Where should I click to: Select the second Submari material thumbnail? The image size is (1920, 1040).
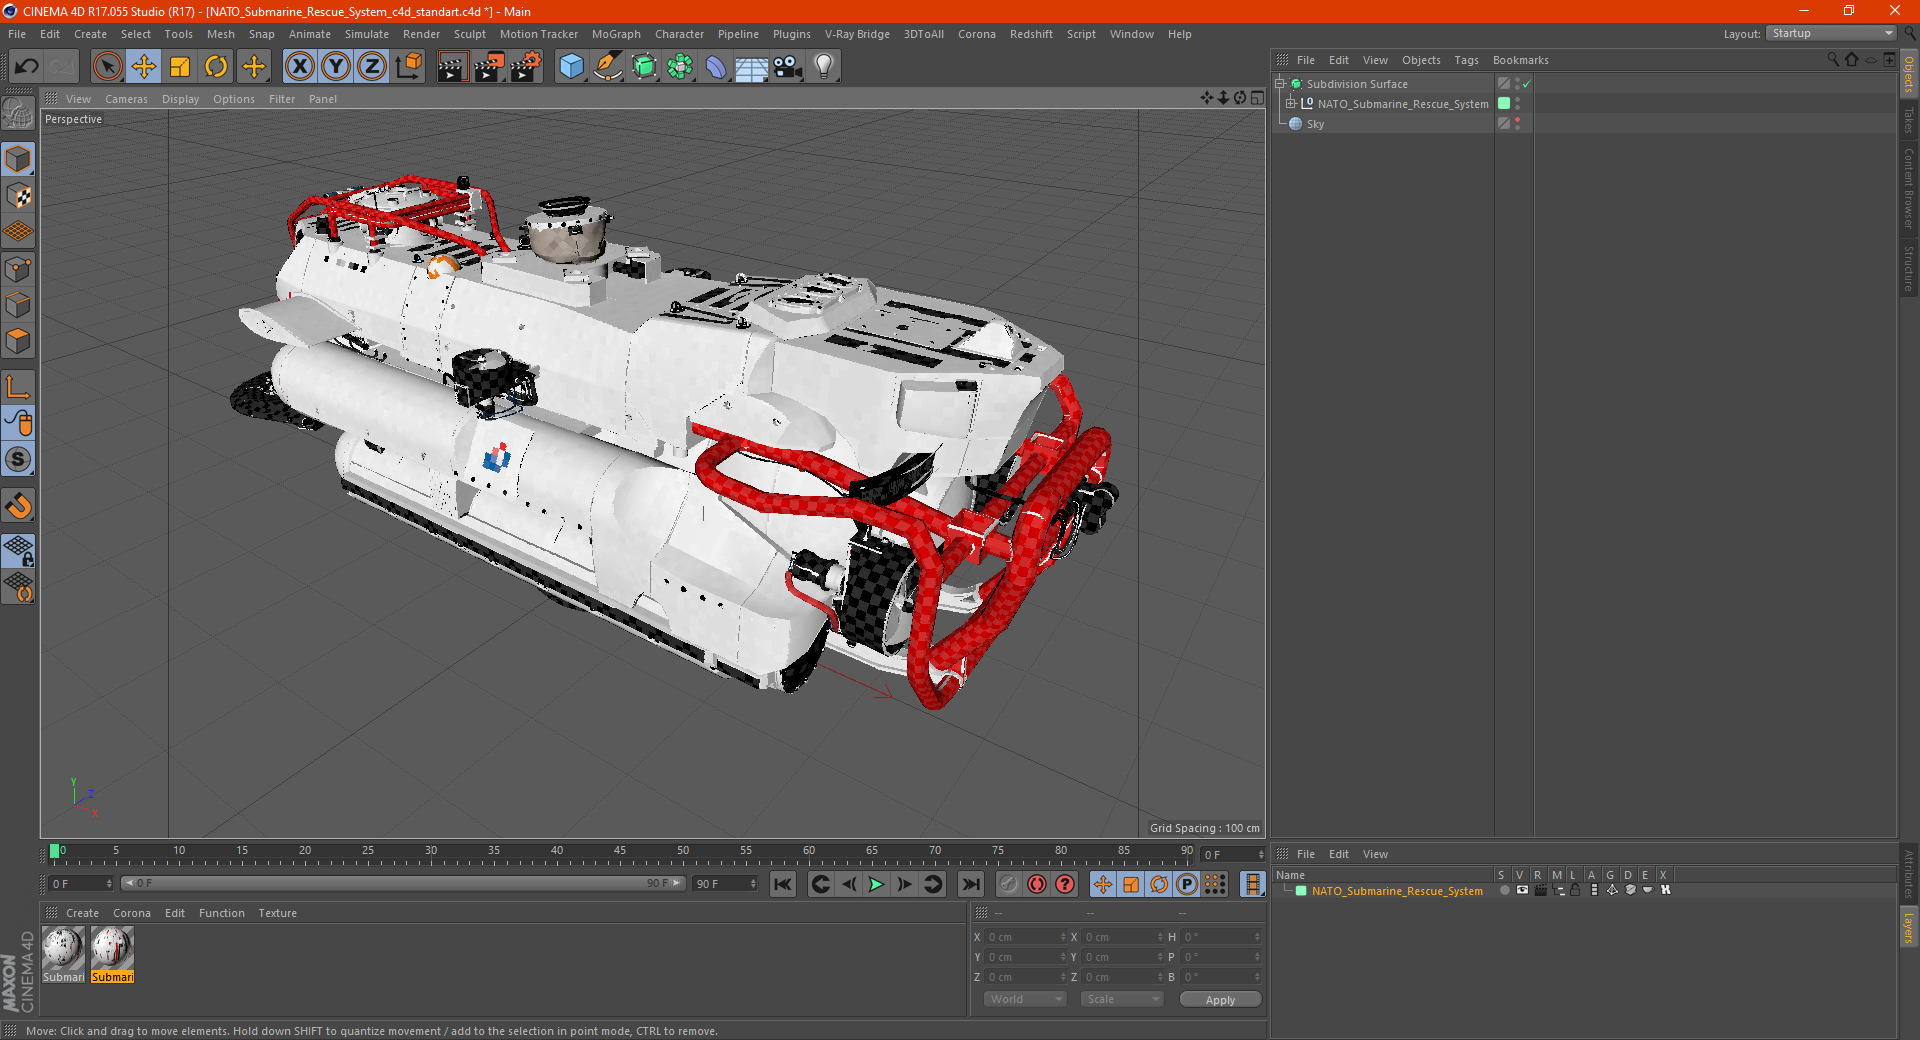click(112, 949)
